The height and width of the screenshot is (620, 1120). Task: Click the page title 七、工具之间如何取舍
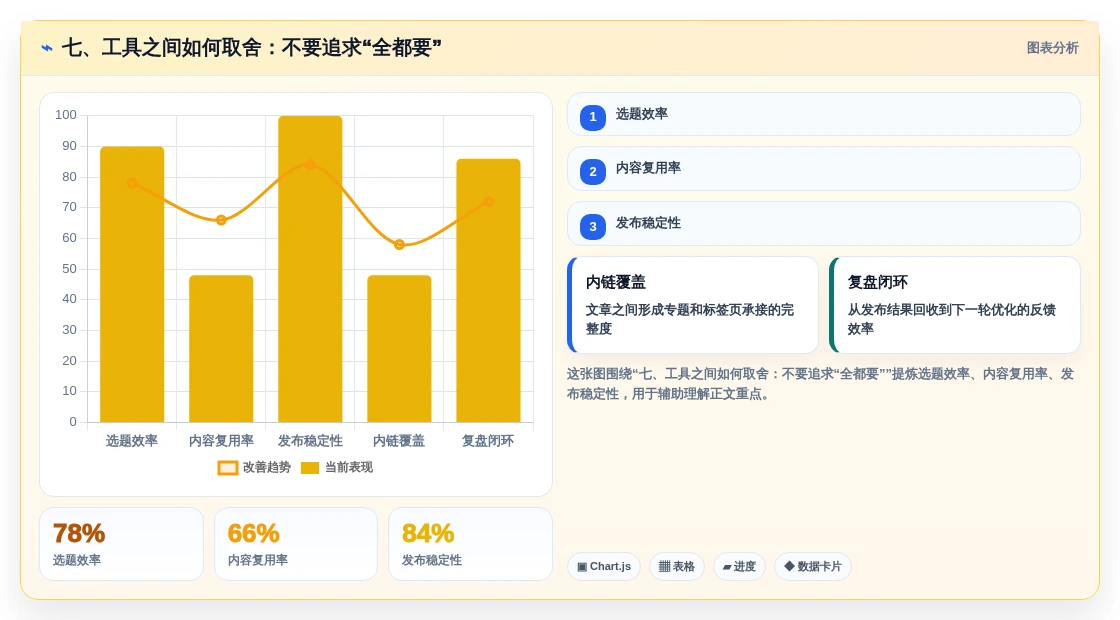(x=251, y=48)
